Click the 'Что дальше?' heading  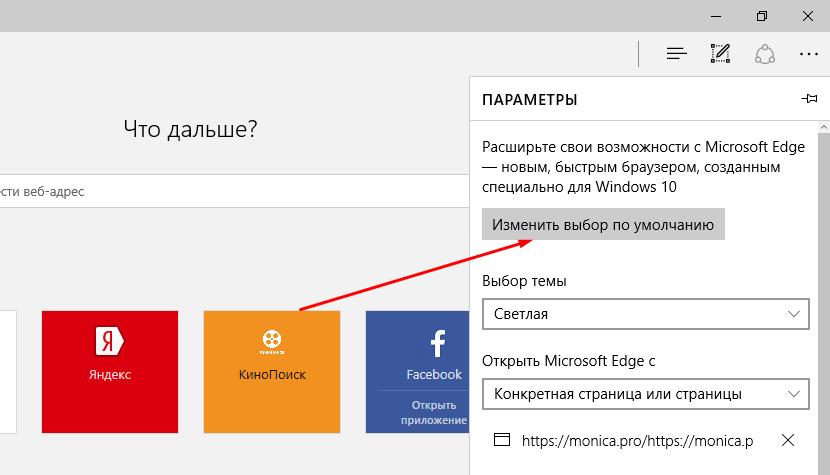click(191, 129)
